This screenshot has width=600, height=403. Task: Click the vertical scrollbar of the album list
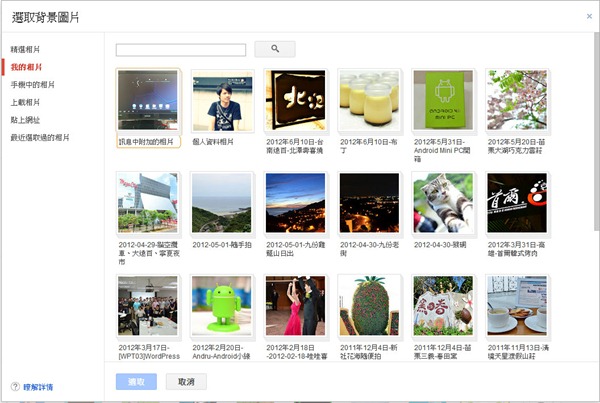(597, 131)
